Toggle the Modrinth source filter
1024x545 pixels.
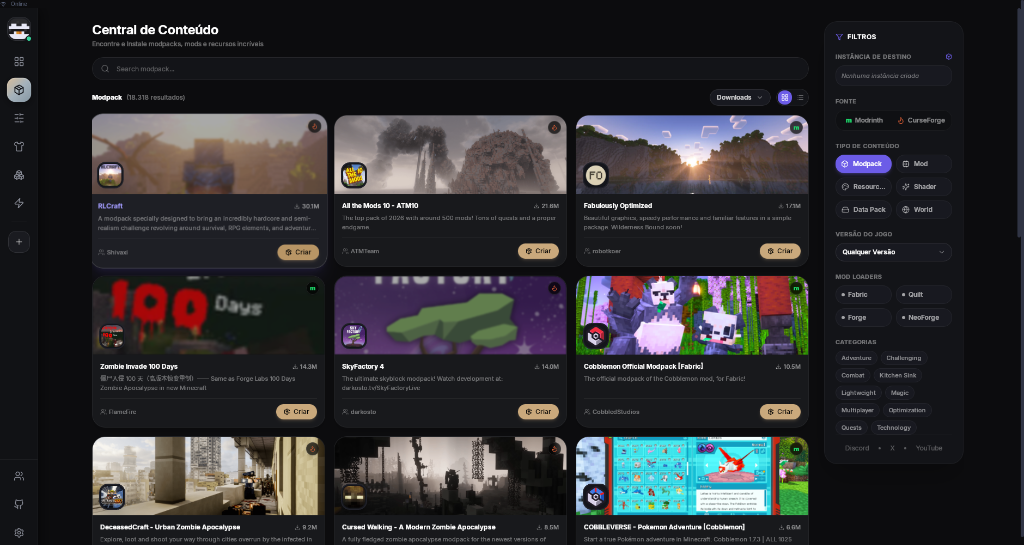[x=863, y=120]
